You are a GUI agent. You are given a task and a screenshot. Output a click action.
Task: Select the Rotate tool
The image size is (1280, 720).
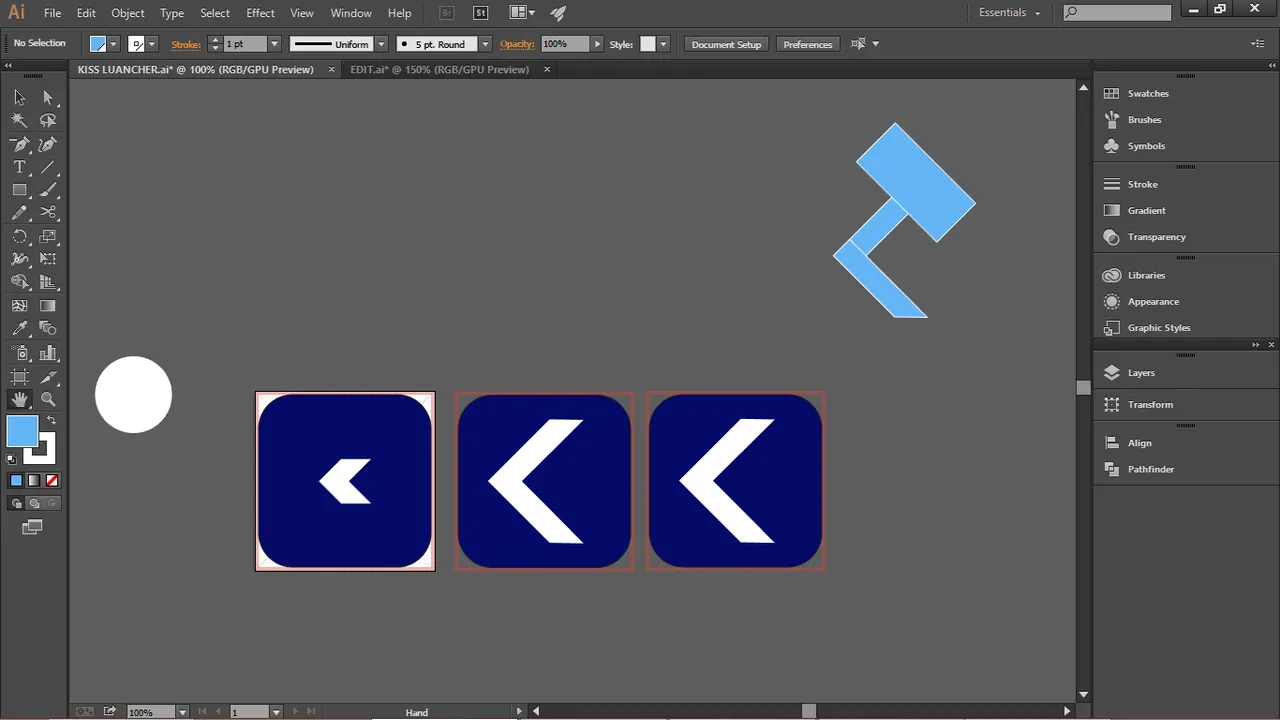point(19,237)
